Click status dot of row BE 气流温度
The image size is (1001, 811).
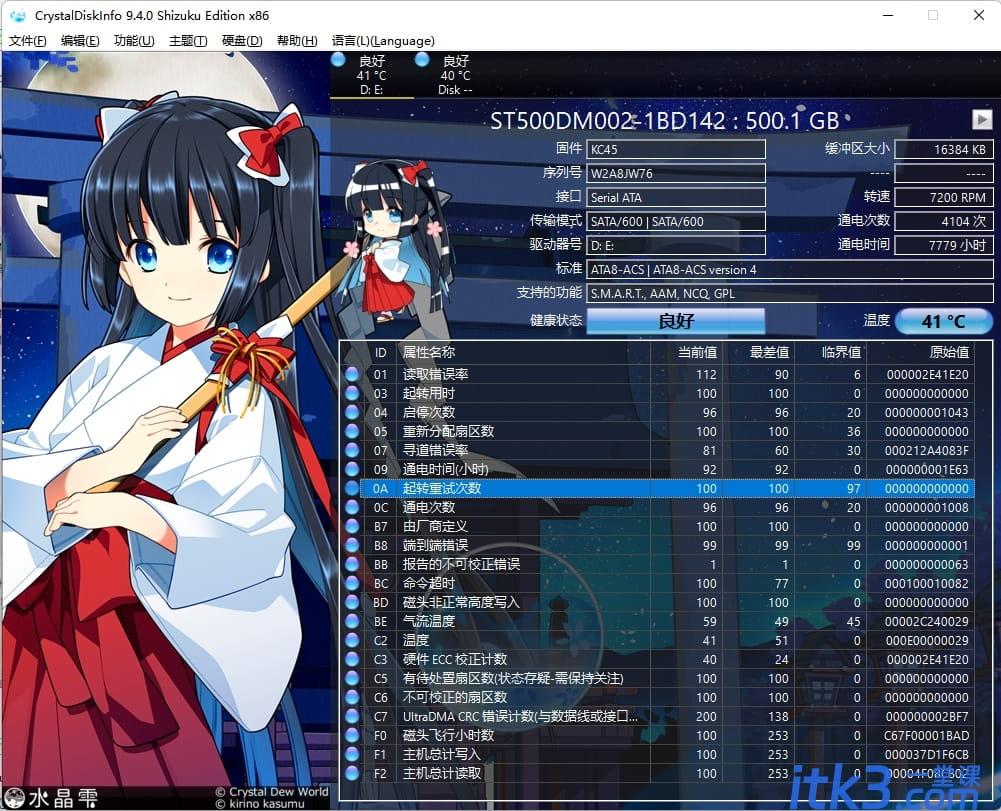click(x=352, y=621)
